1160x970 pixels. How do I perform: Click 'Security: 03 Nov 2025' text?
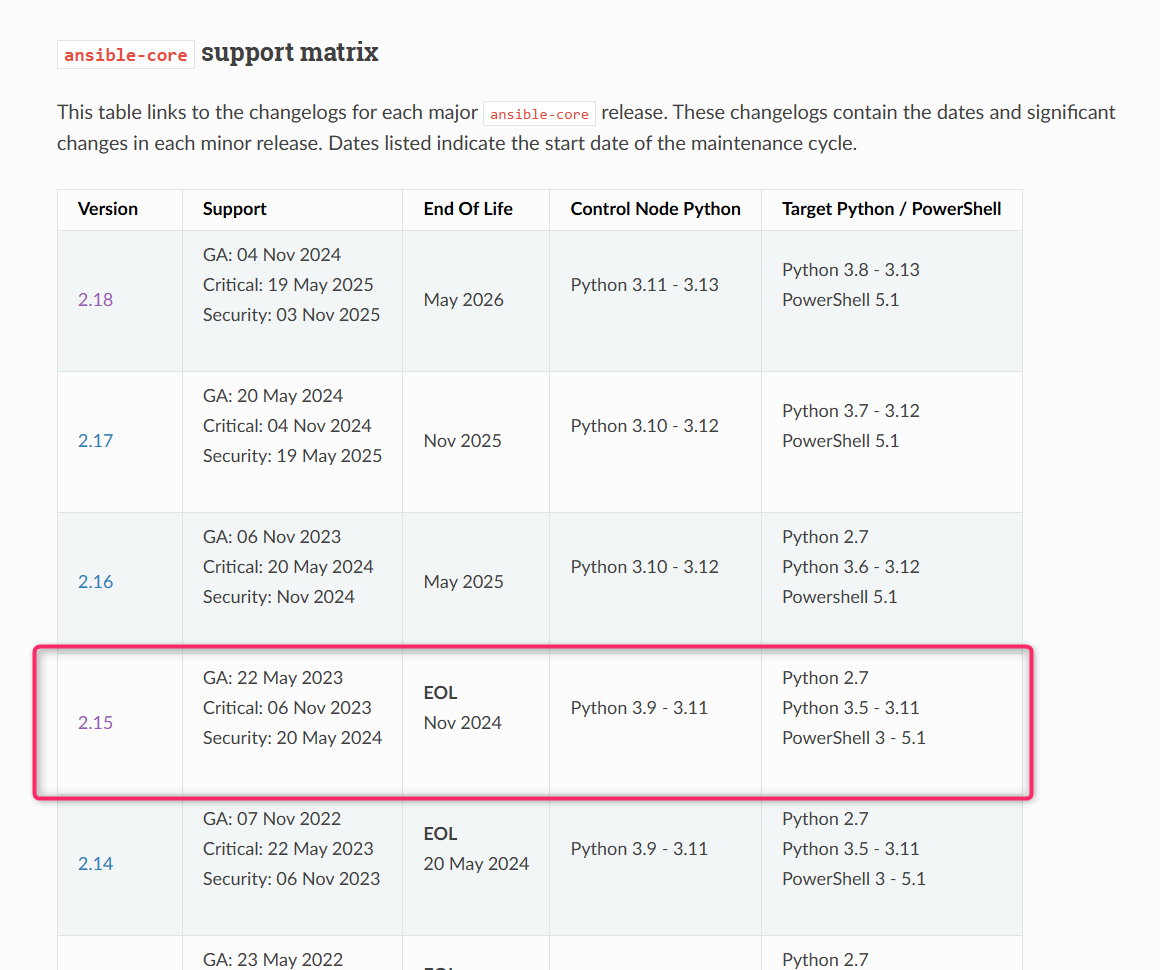point(291,315)
